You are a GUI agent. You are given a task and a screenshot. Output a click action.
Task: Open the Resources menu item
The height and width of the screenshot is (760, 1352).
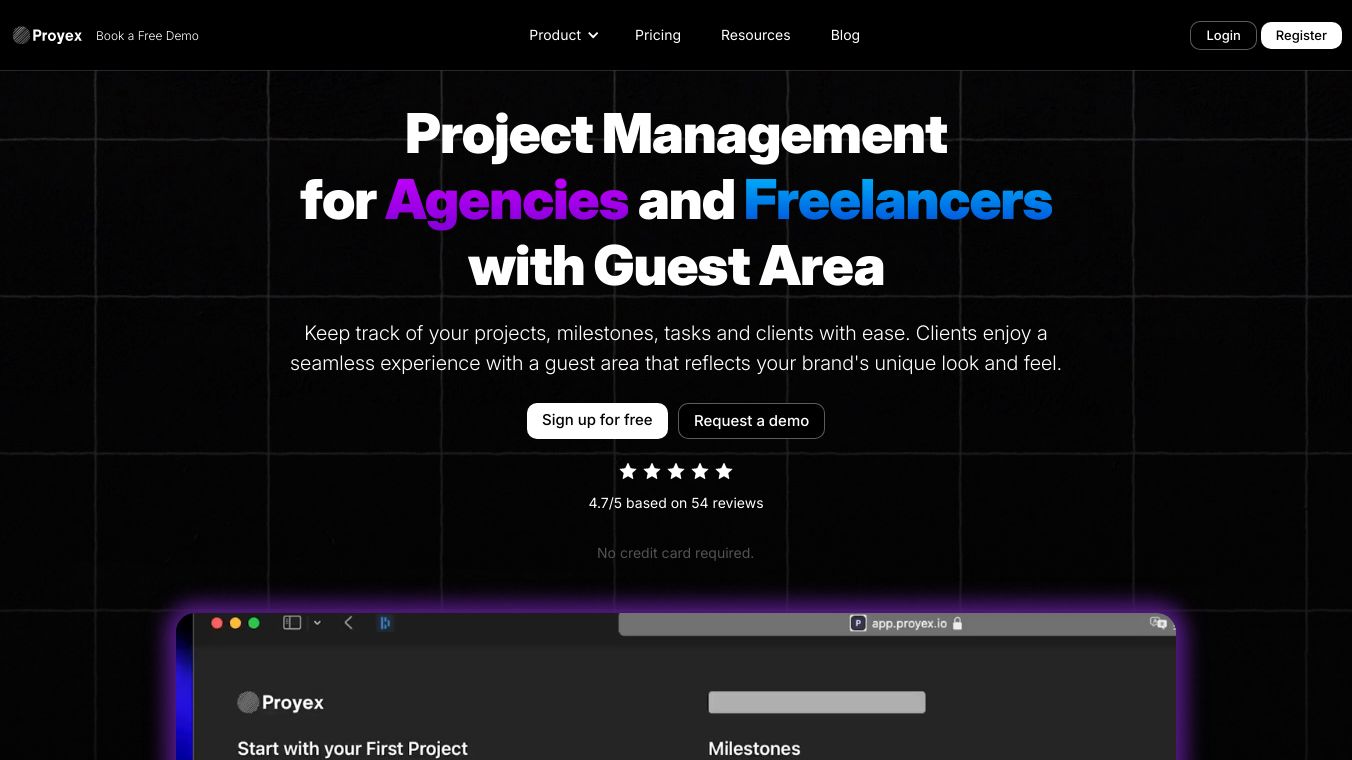tap(756, 35)
